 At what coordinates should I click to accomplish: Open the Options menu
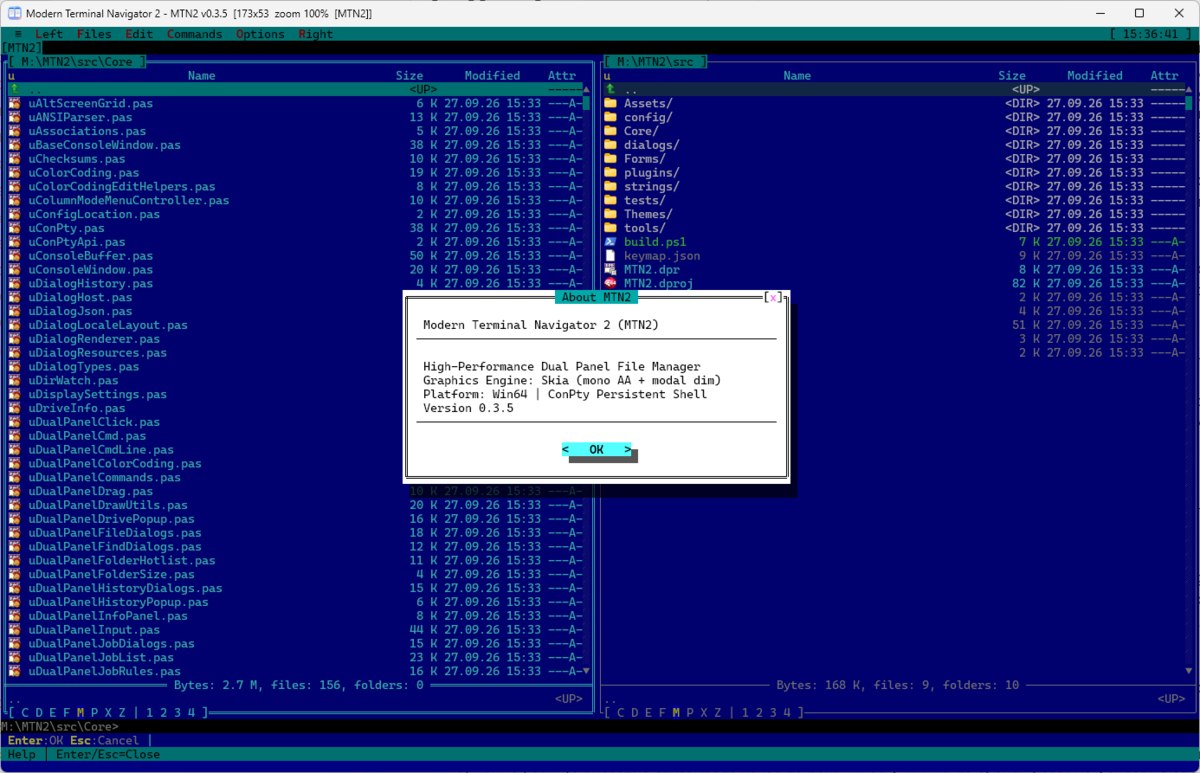coord(260,34)
